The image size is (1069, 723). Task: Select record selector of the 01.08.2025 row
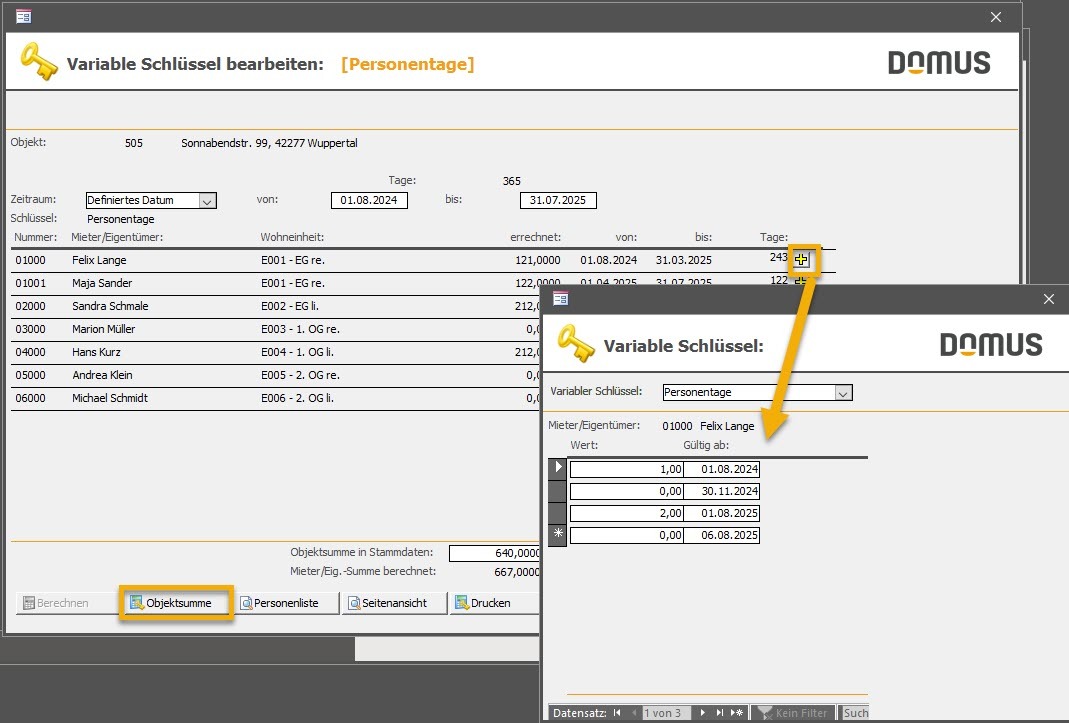pyautogui.click(x=558, y=513)
